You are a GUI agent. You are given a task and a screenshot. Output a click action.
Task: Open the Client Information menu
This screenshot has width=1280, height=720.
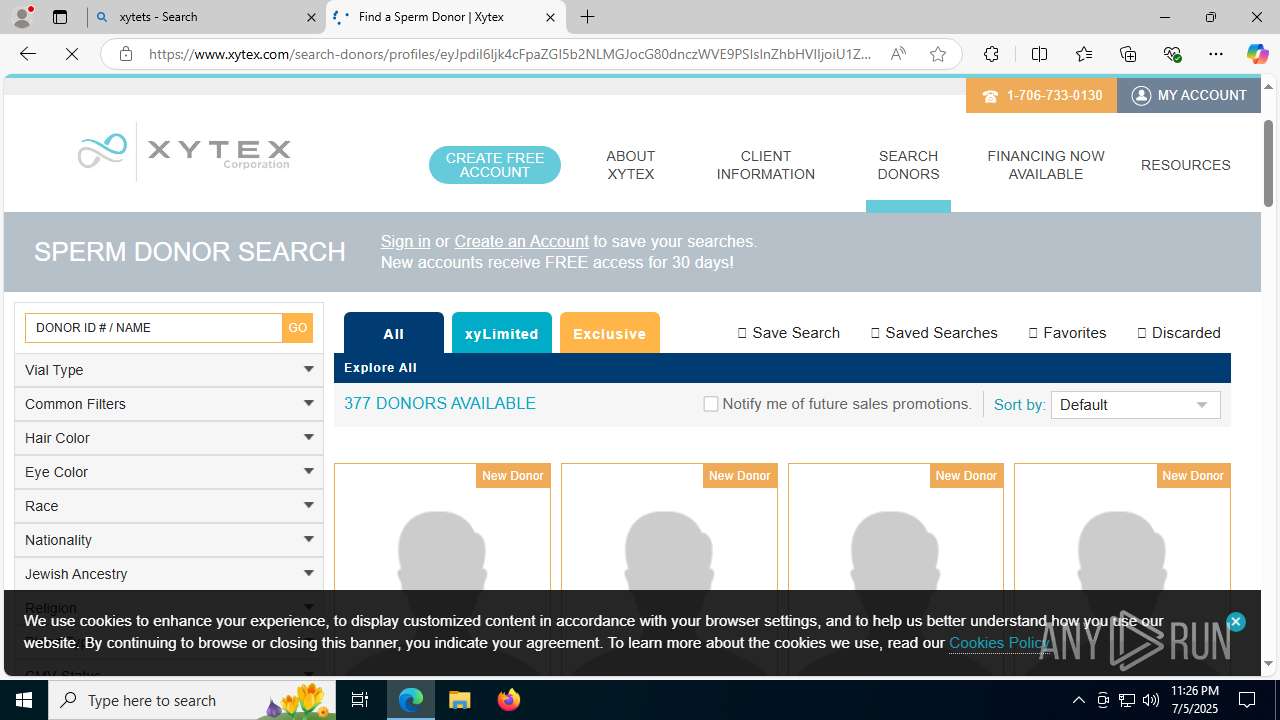[x=766, y=165]
